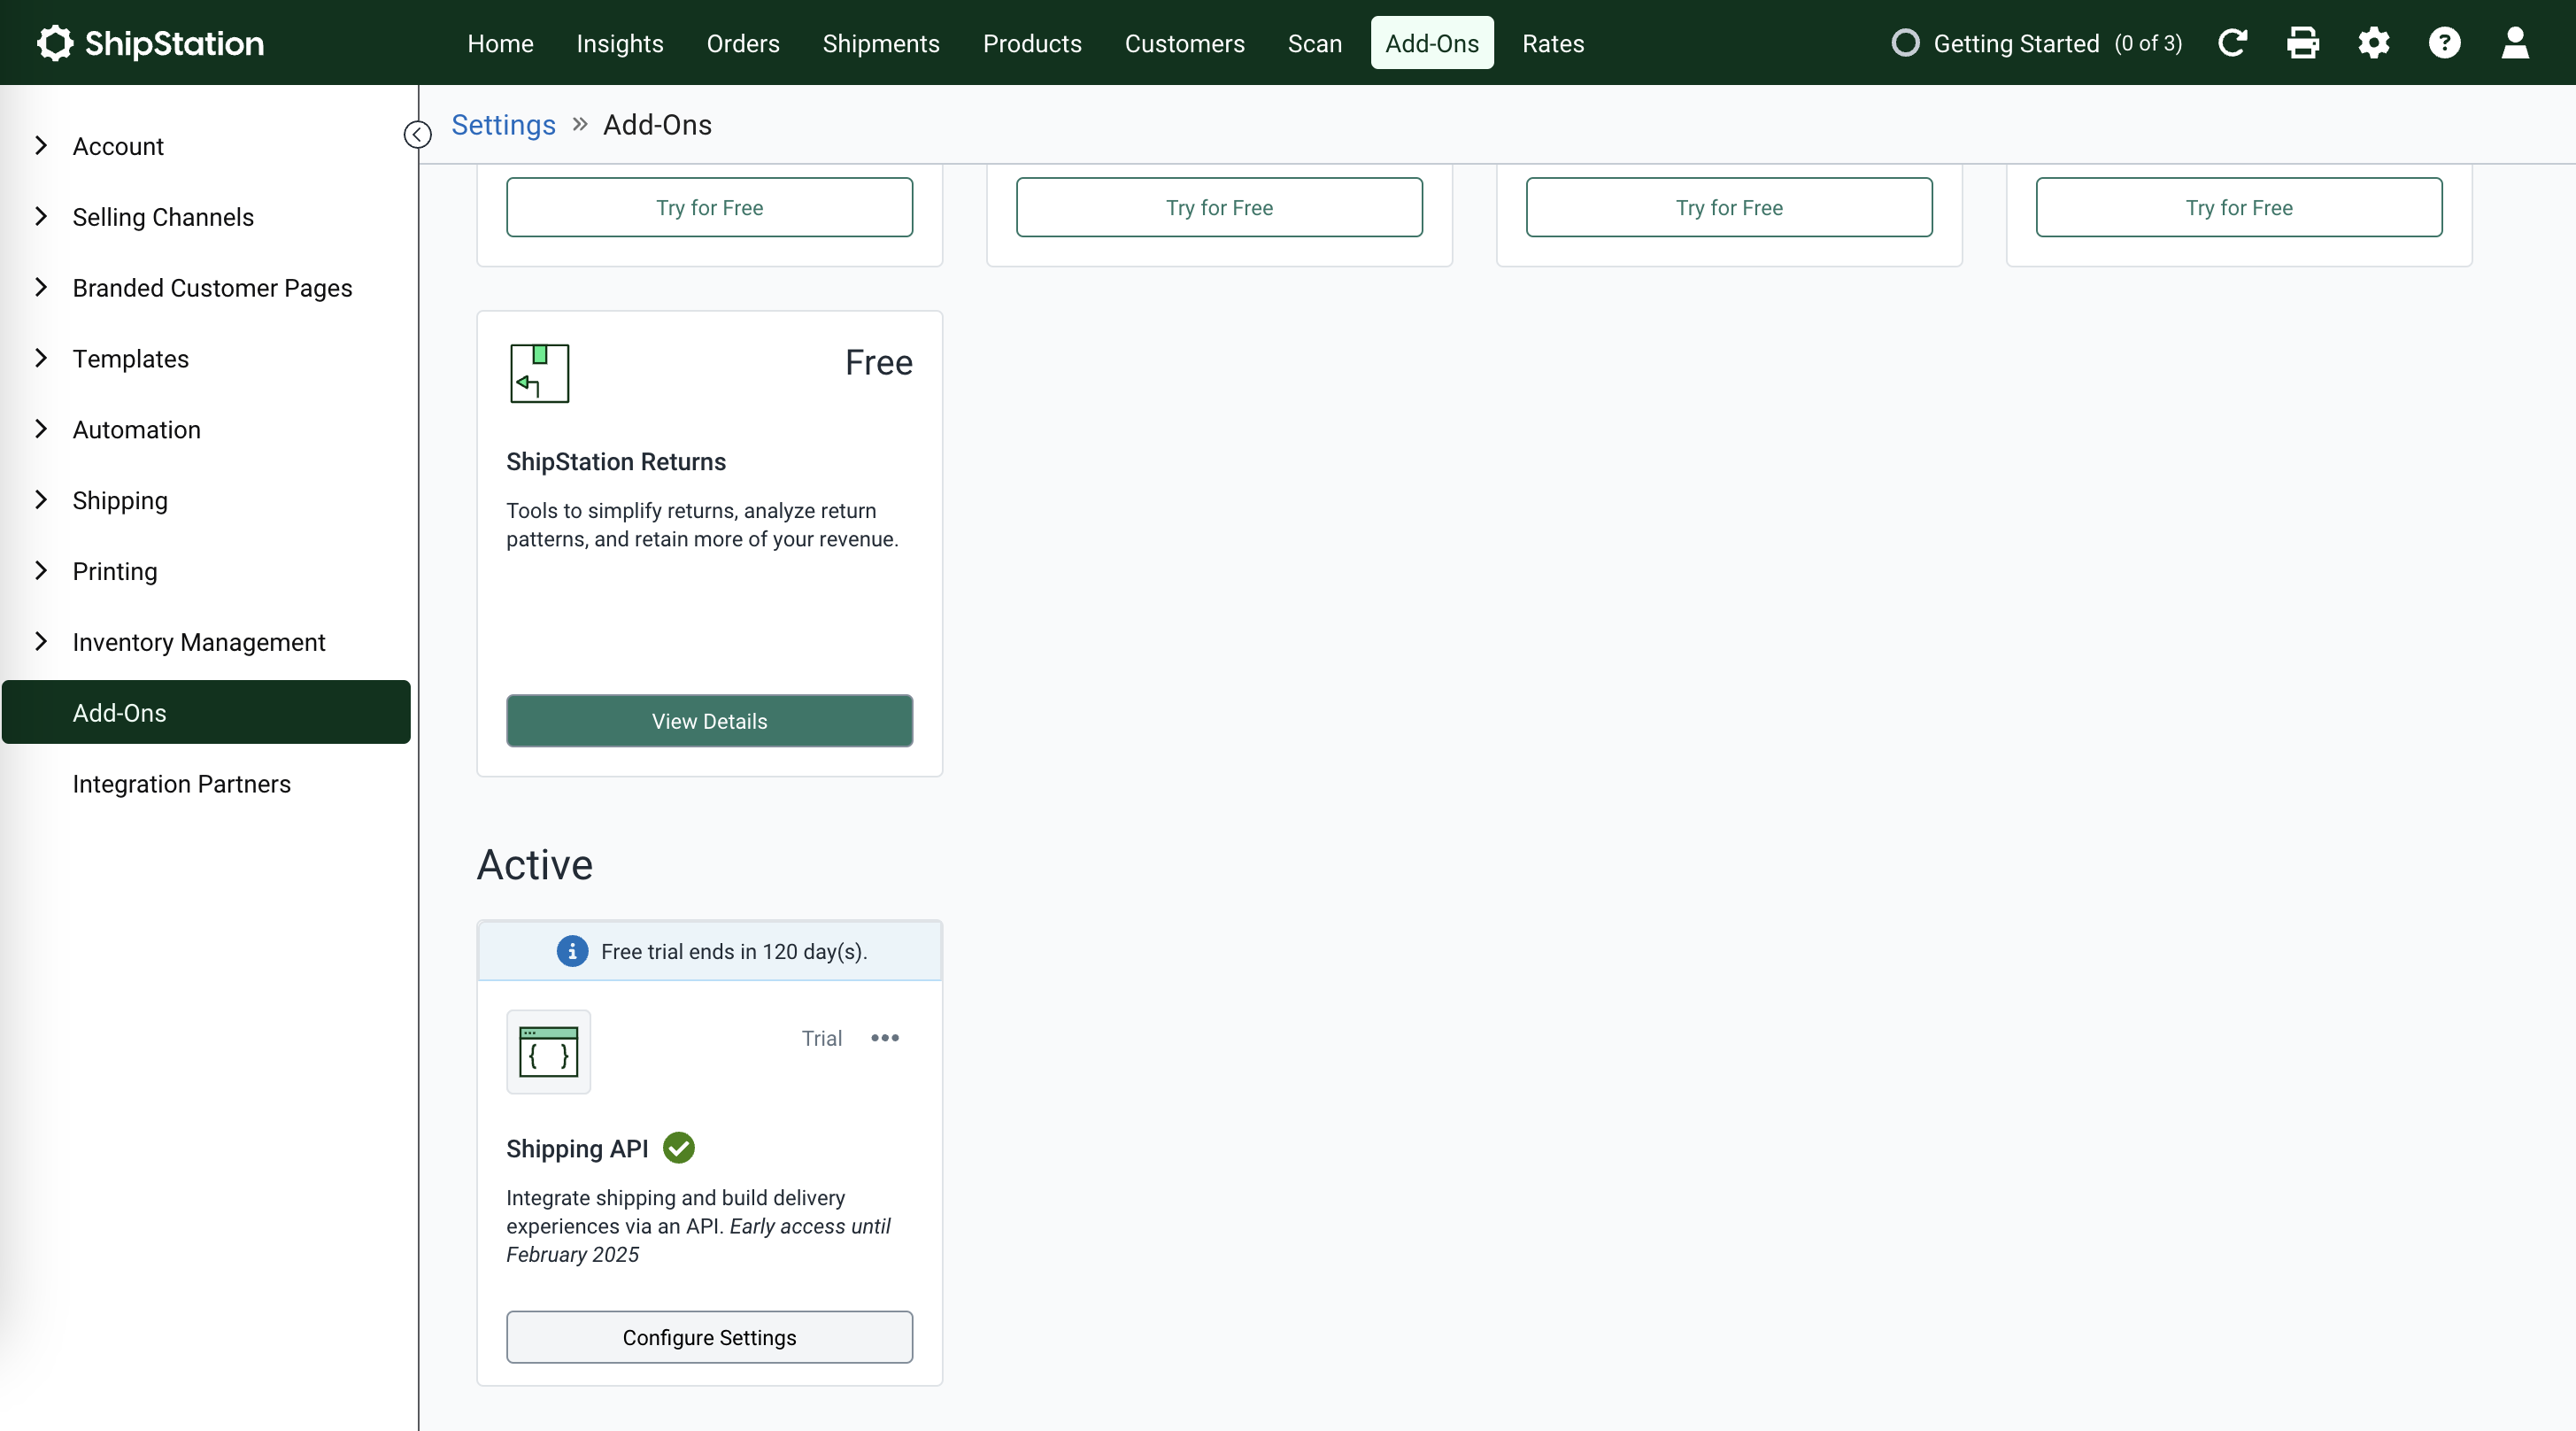
Task: Open the user profile icon
Action: pos(2515,42)
